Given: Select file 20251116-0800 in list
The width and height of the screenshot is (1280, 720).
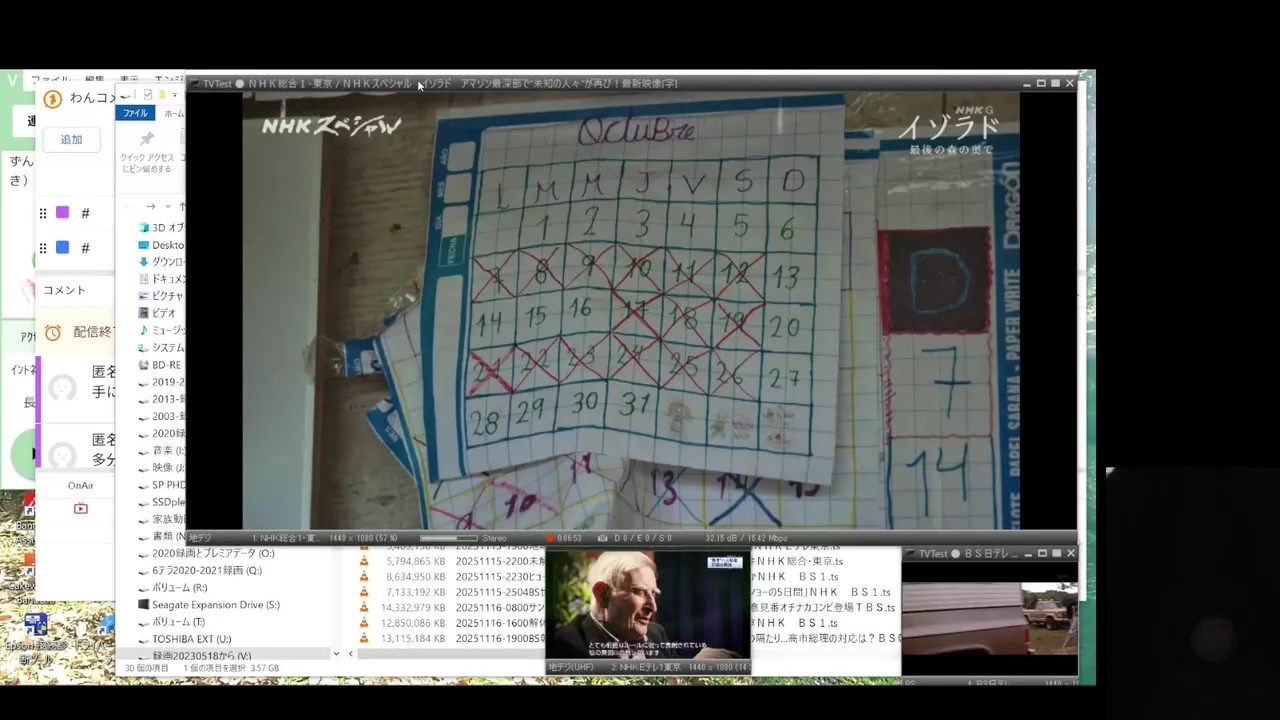Looking at the screenshot, I should click(499, 607).
